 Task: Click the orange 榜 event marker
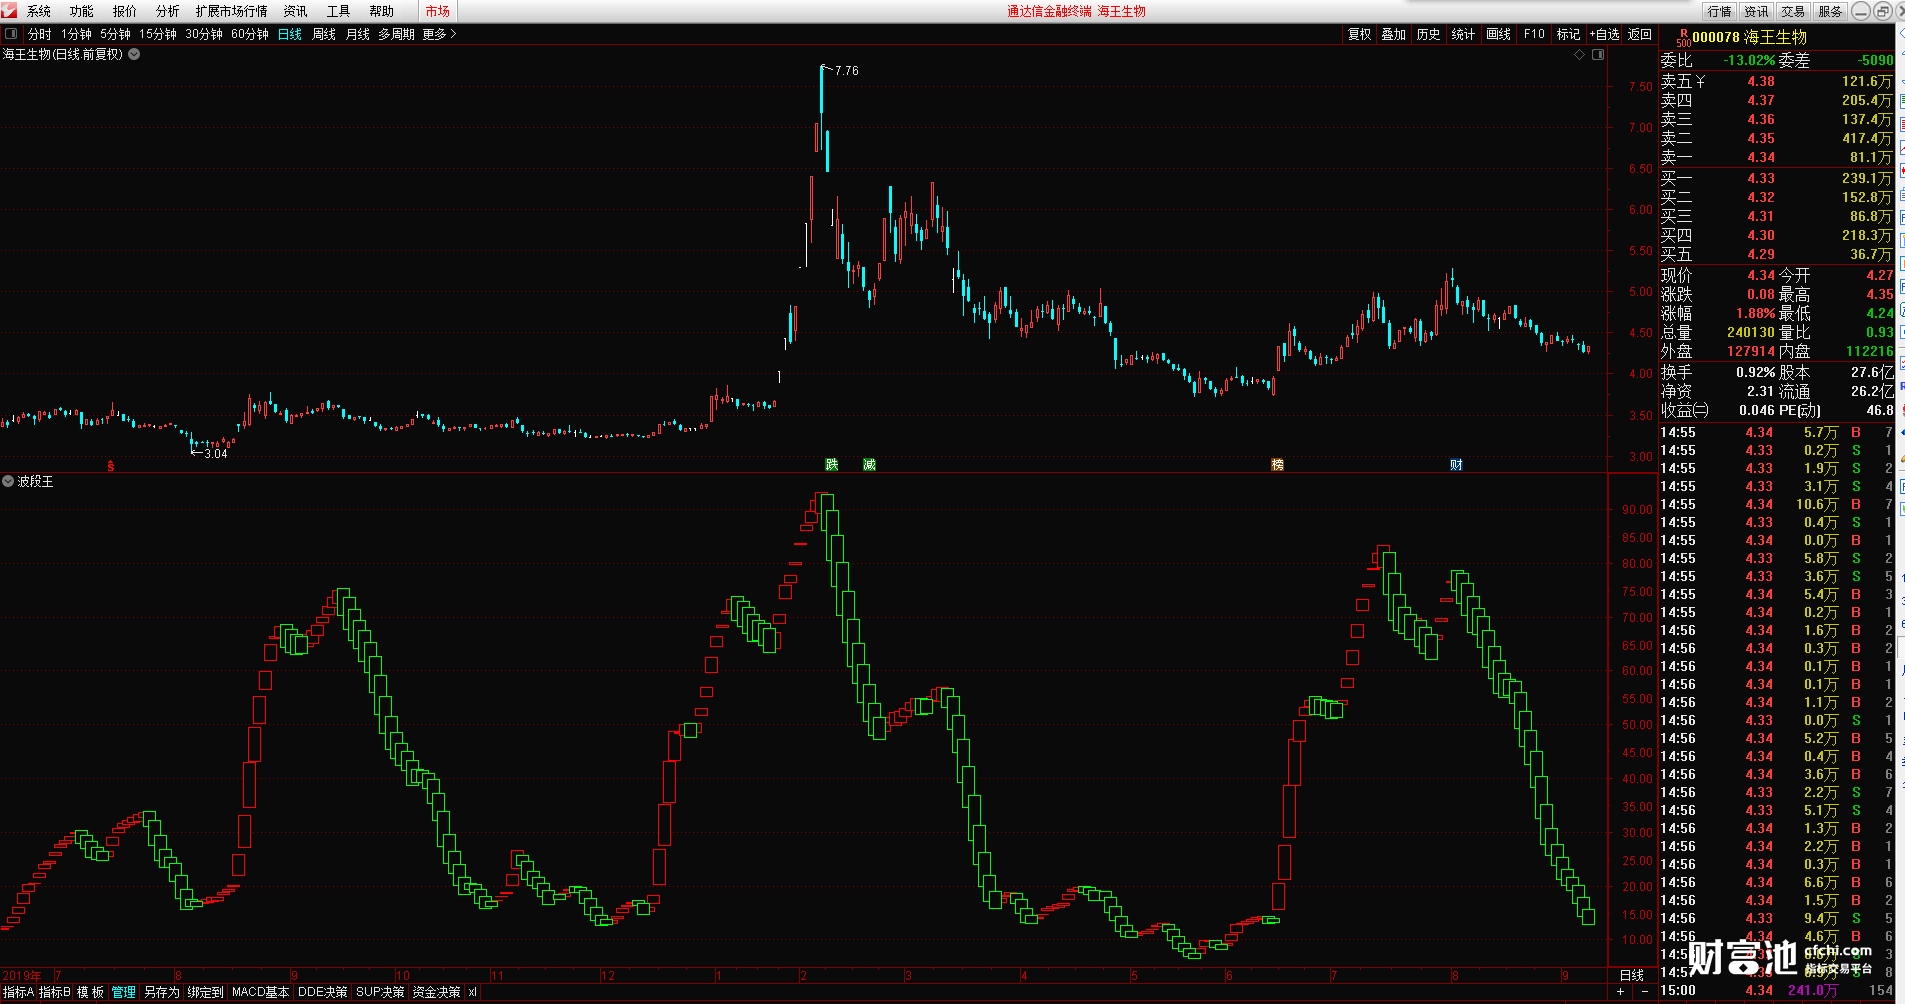1277,464
